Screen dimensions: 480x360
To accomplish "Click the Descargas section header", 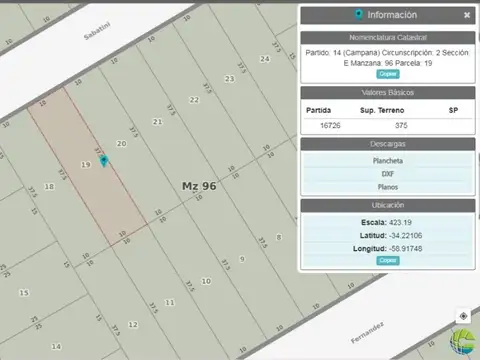I will pyautogui.click(x=388, y=144).
